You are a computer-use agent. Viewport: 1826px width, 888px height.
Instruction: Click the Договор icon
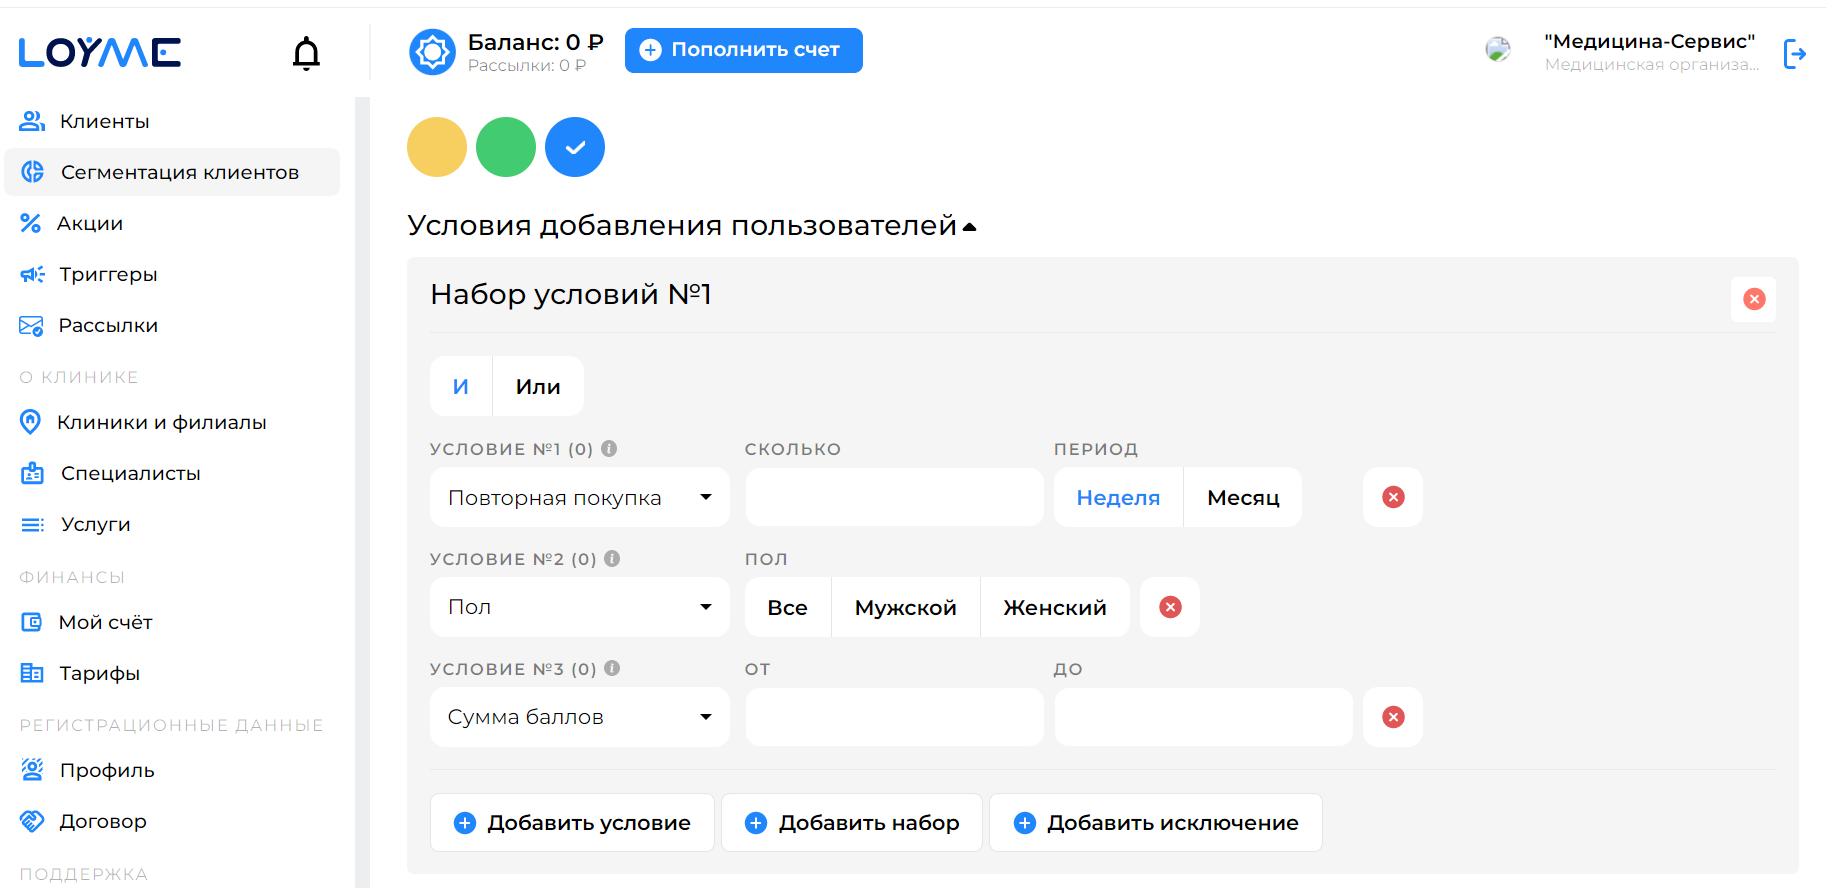tap(32, 821)
